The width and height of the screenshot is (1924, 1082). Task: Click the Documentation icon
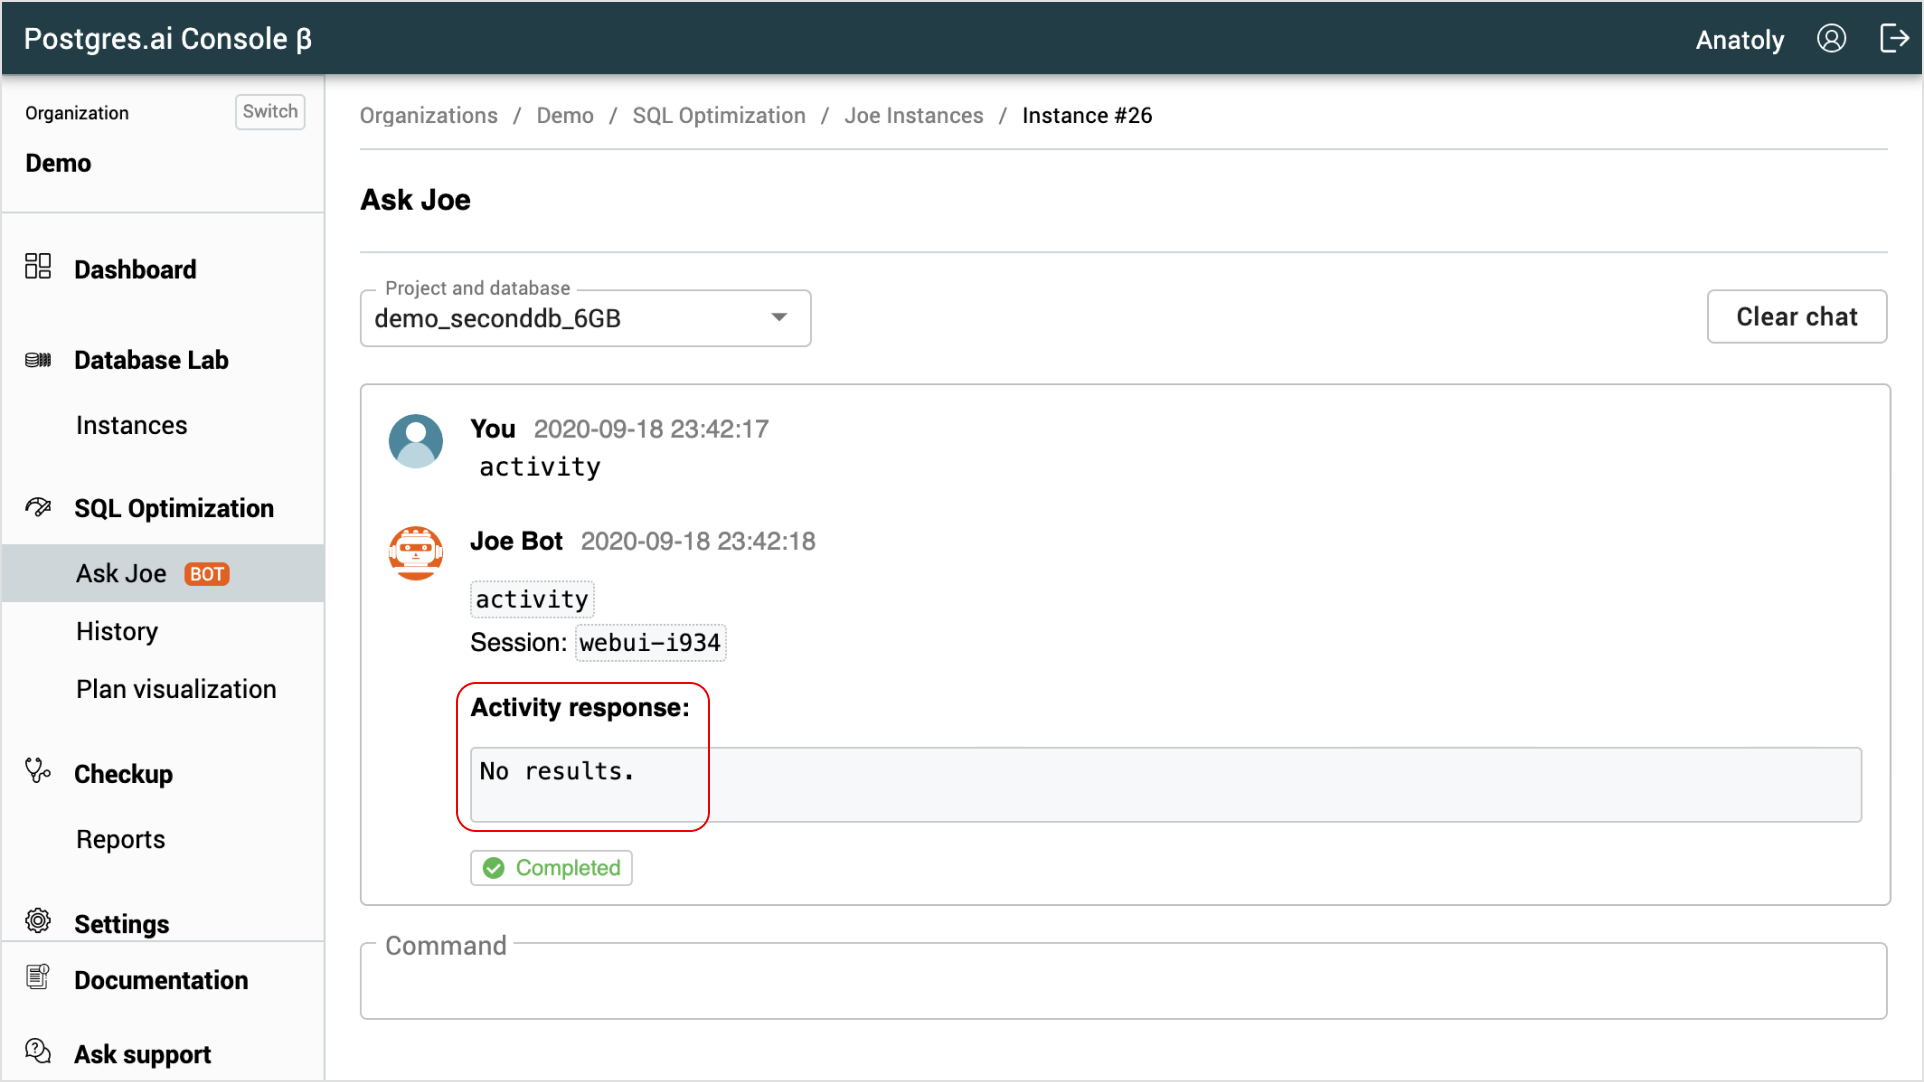pos(38,977)
